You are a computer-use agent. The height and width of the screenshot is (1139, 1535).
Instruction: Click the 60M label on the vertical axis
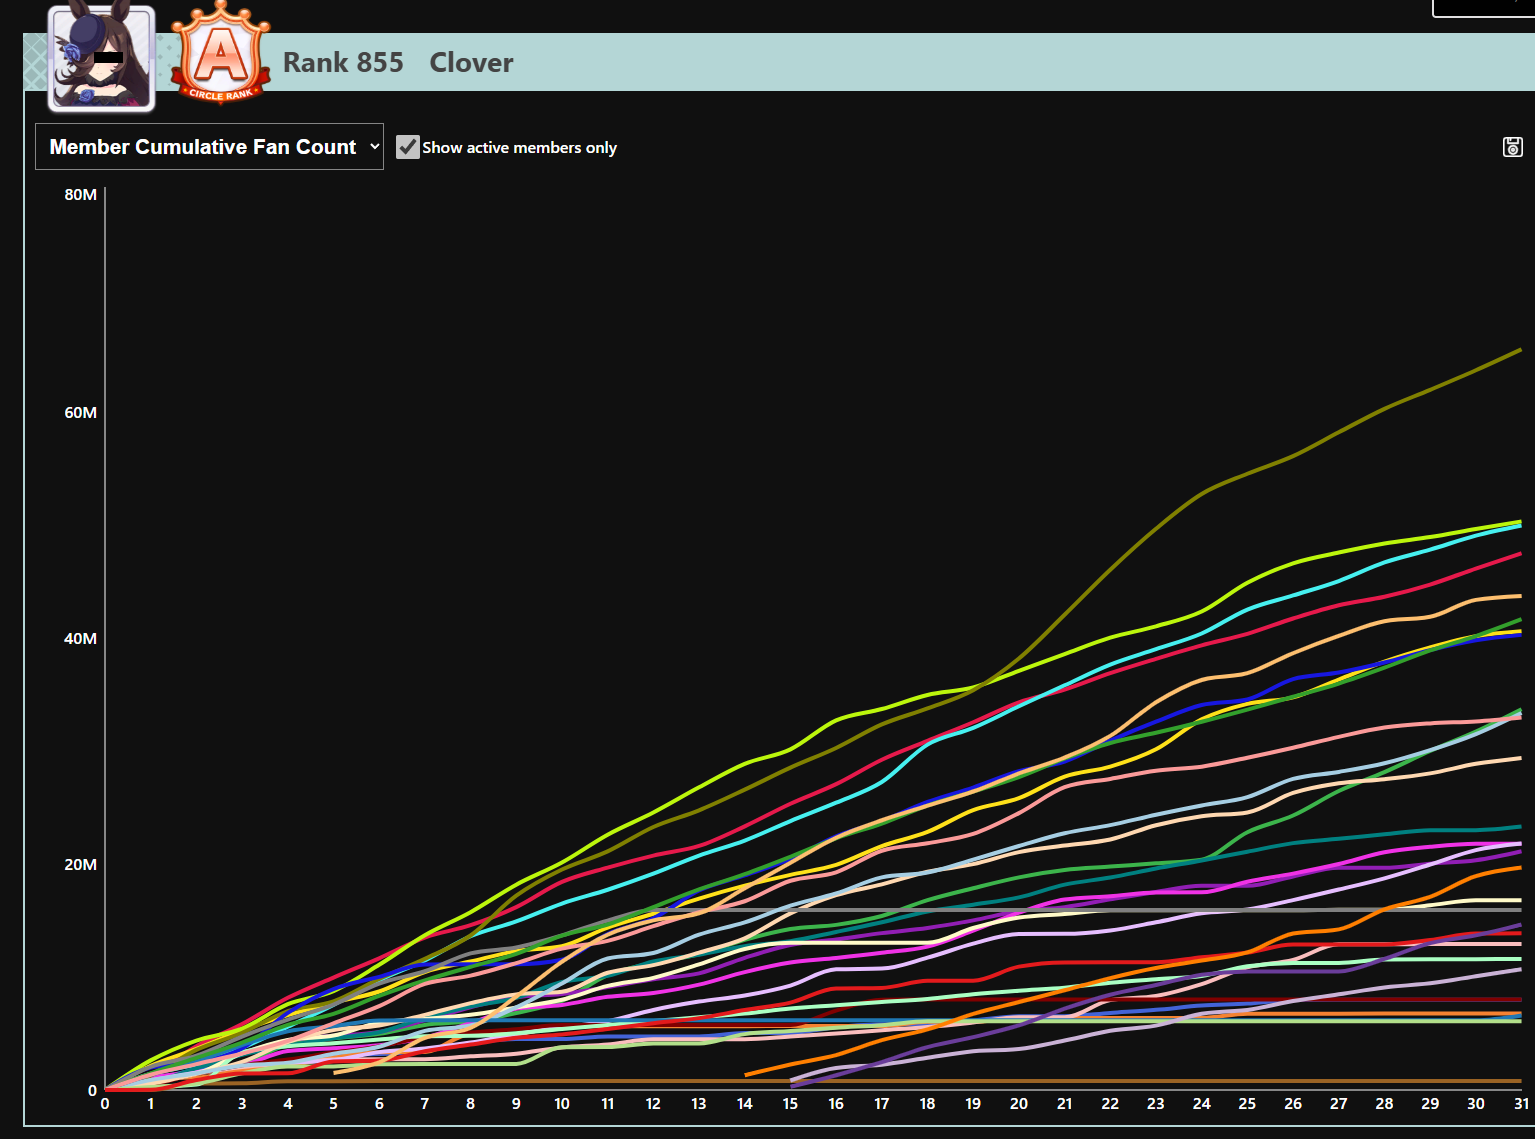[x=81, y=413]
